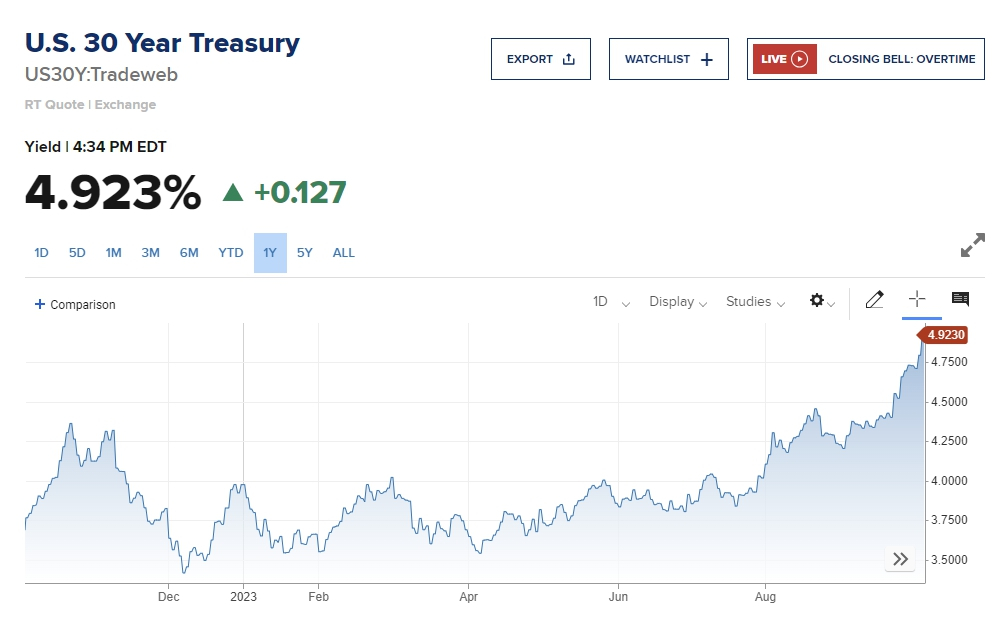Open the 1D interval dropdown

611,301
